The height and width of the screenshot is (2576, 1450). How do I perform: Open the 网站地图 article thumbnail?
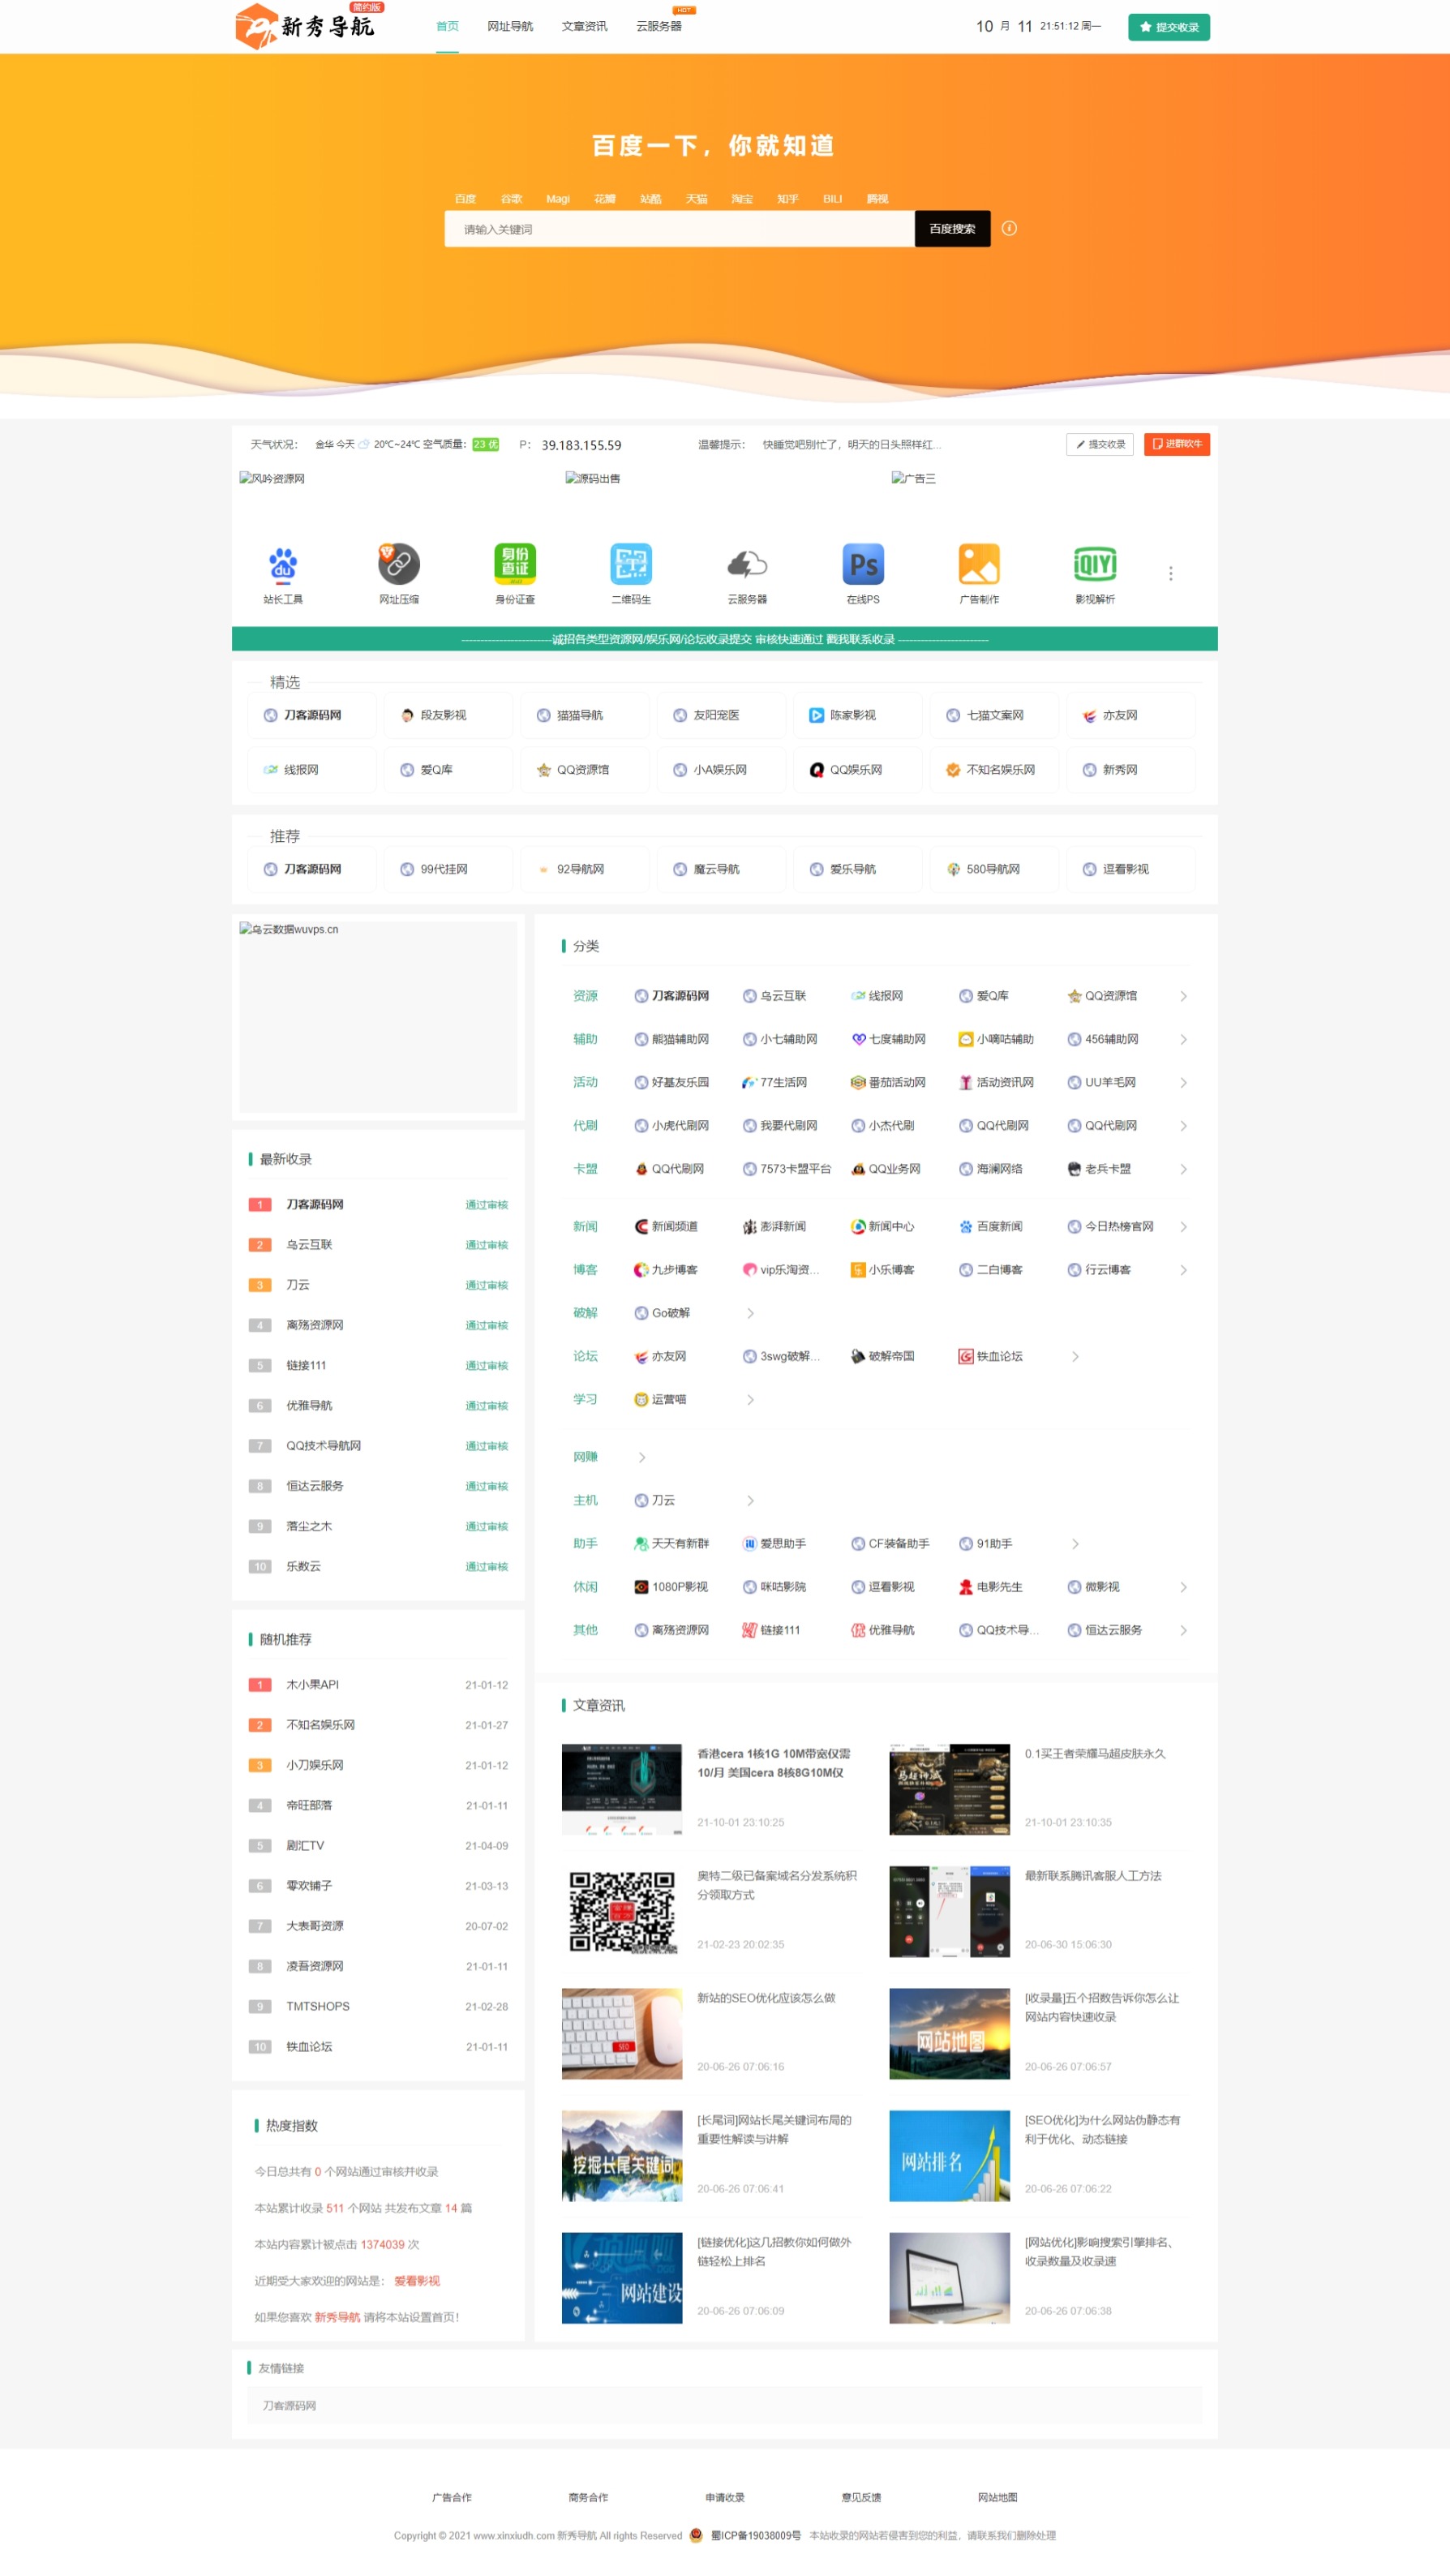tap(949, 2033)
